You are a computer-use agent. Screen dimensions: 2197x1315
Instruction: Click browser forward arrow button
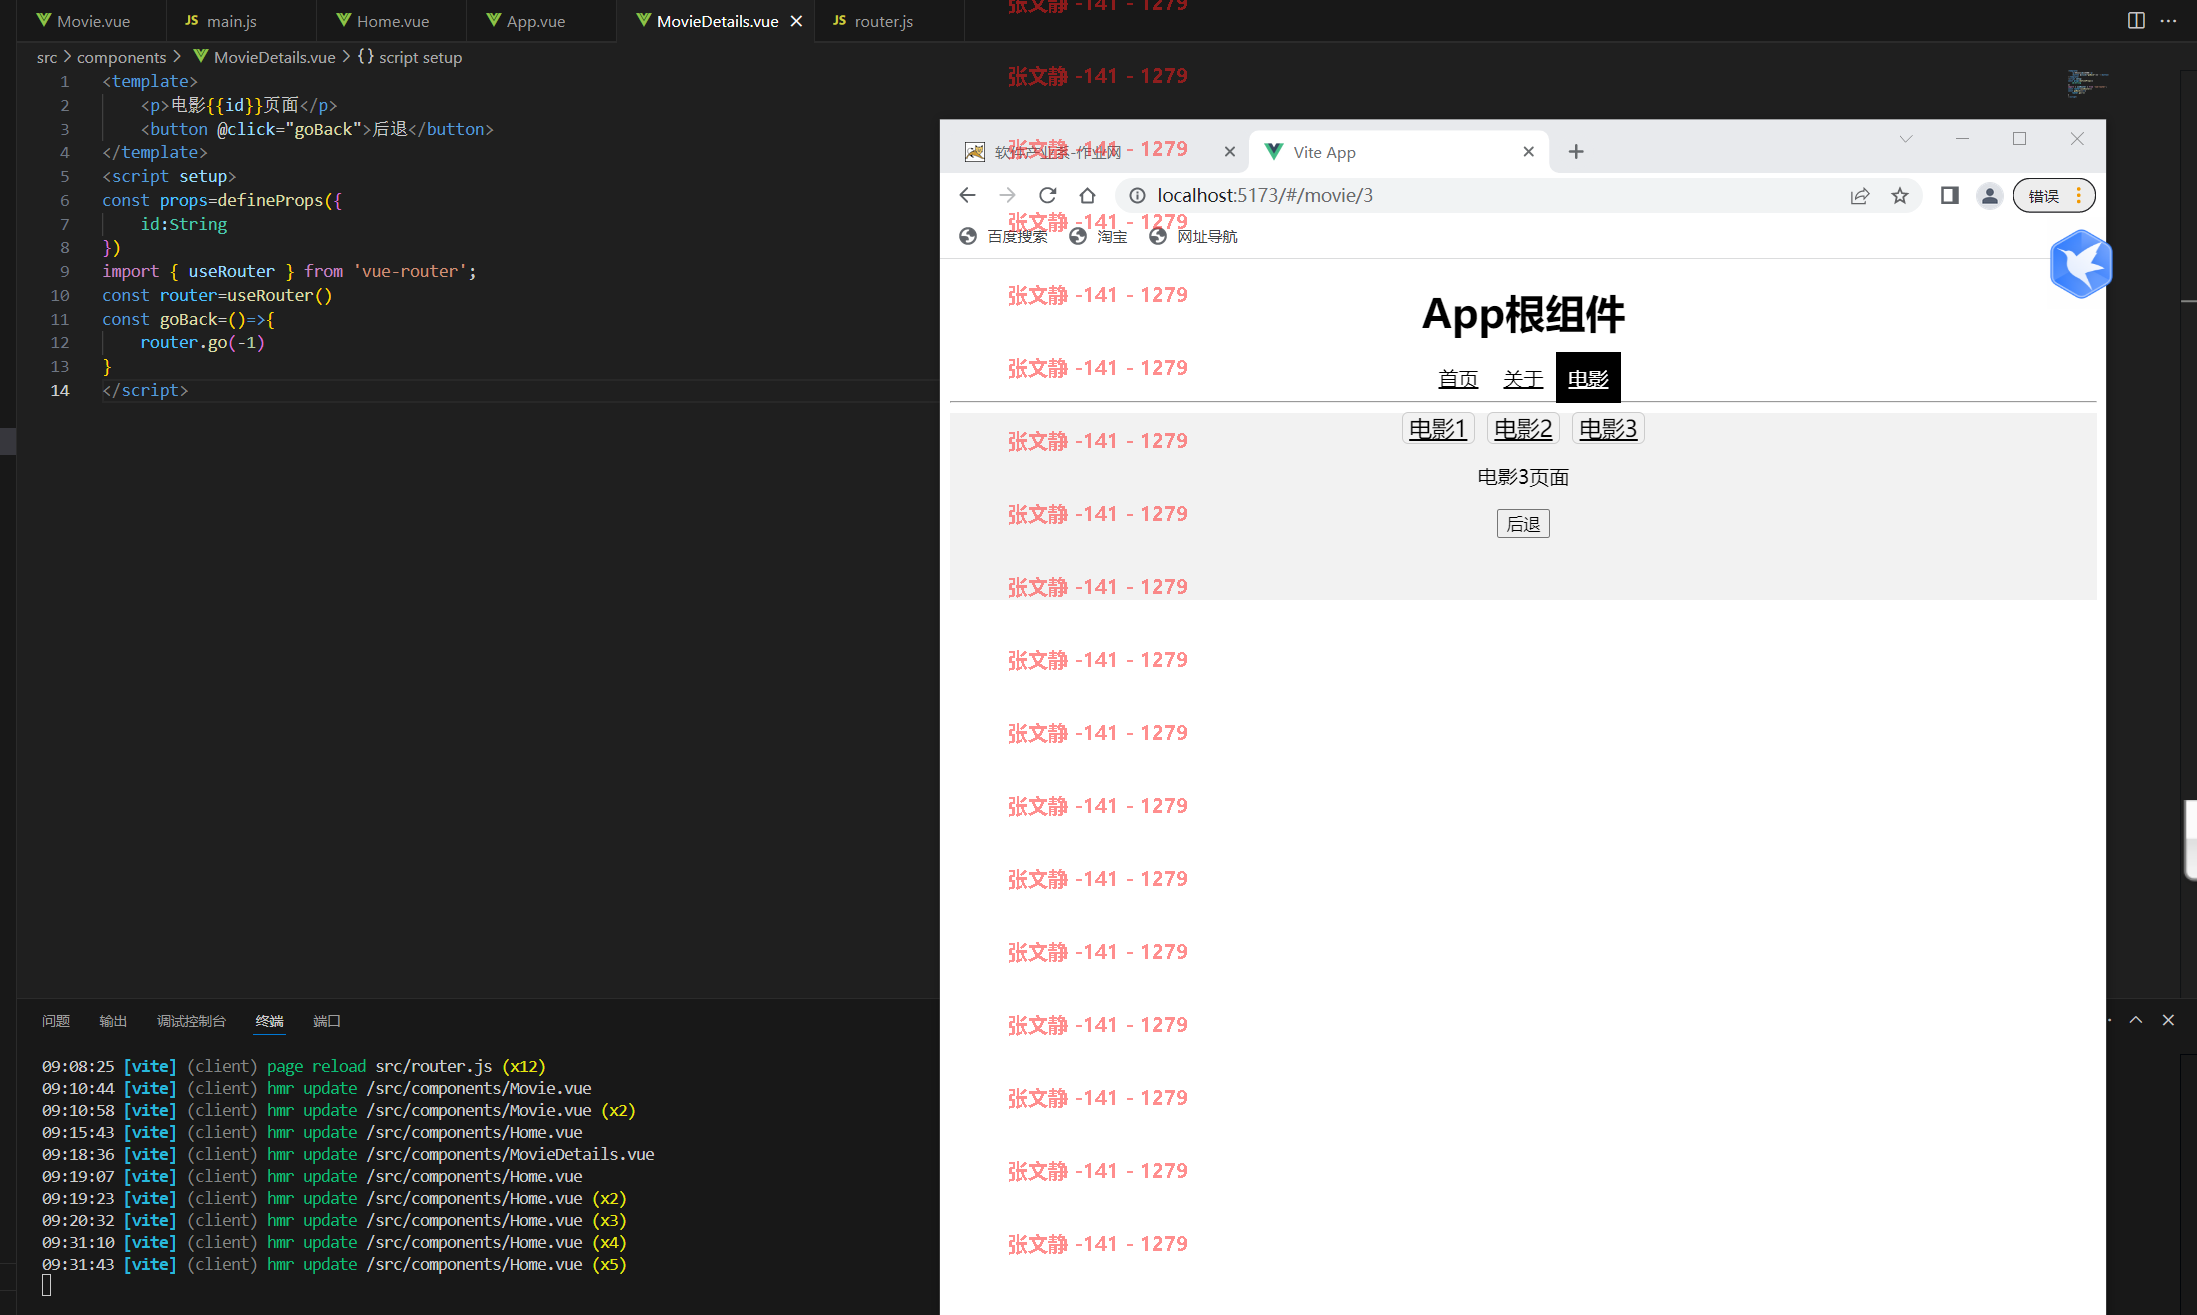point(1007,195)
